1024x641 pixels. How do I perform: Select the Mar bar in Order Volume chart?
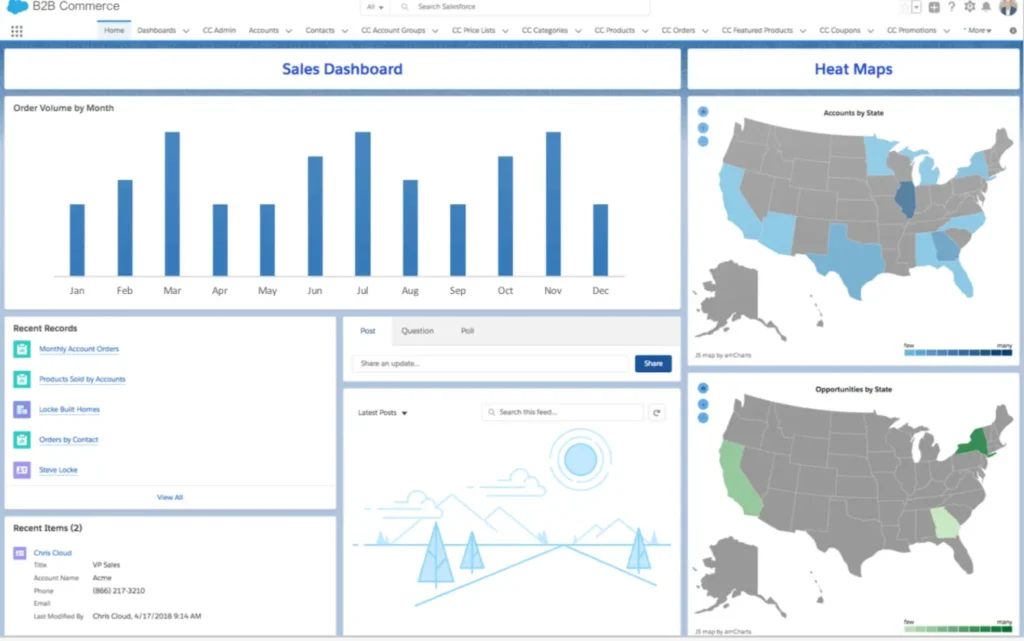pyautogui.click(x=172, y=204)
